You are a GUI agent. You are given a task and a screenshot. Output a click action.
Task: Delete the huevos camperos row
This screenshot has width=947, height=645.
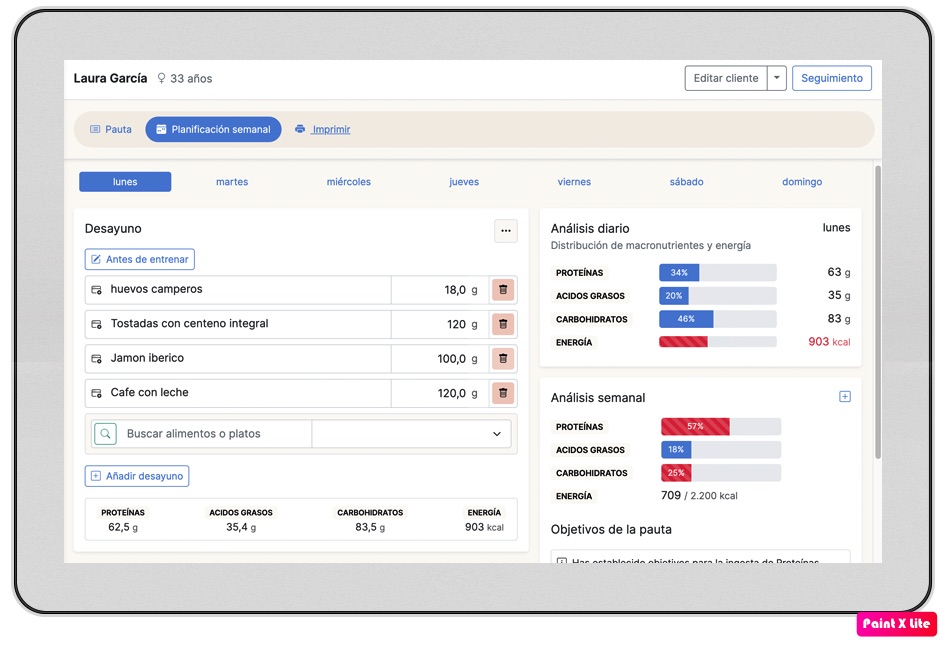[x=503, y=290]
